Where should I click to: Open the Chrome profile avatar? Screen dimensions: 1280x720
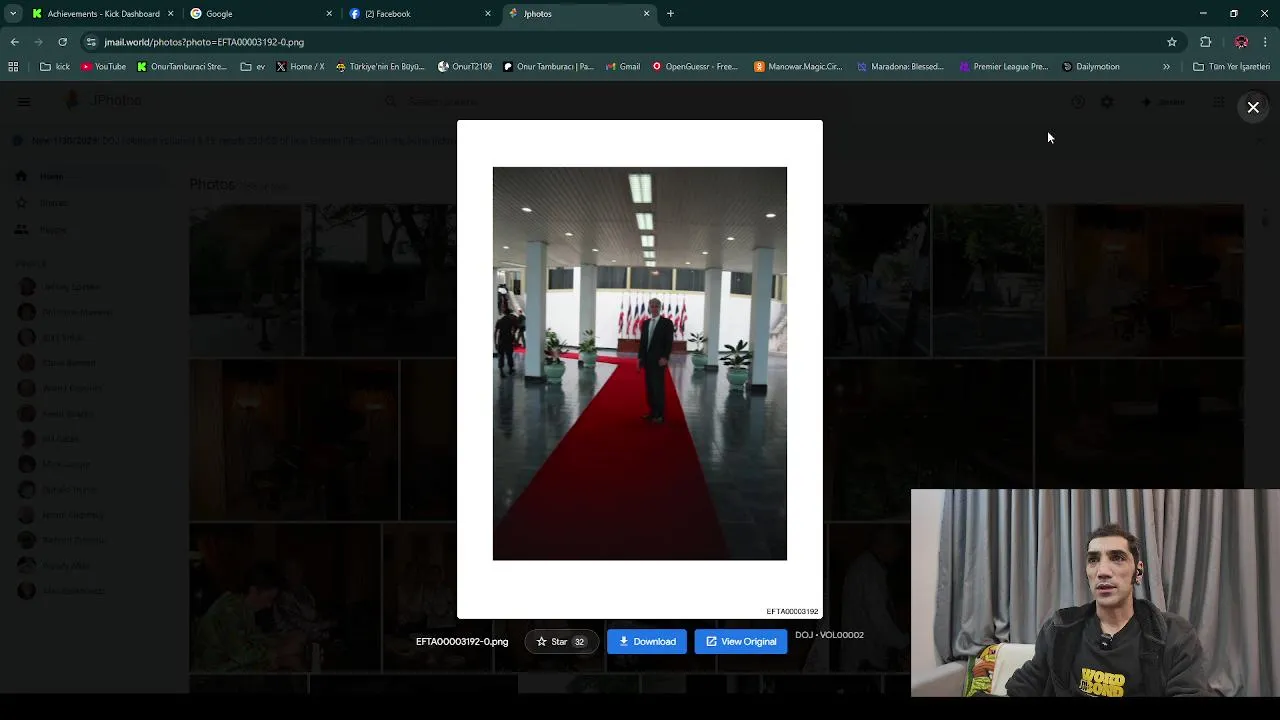(x=1241, y=42)
